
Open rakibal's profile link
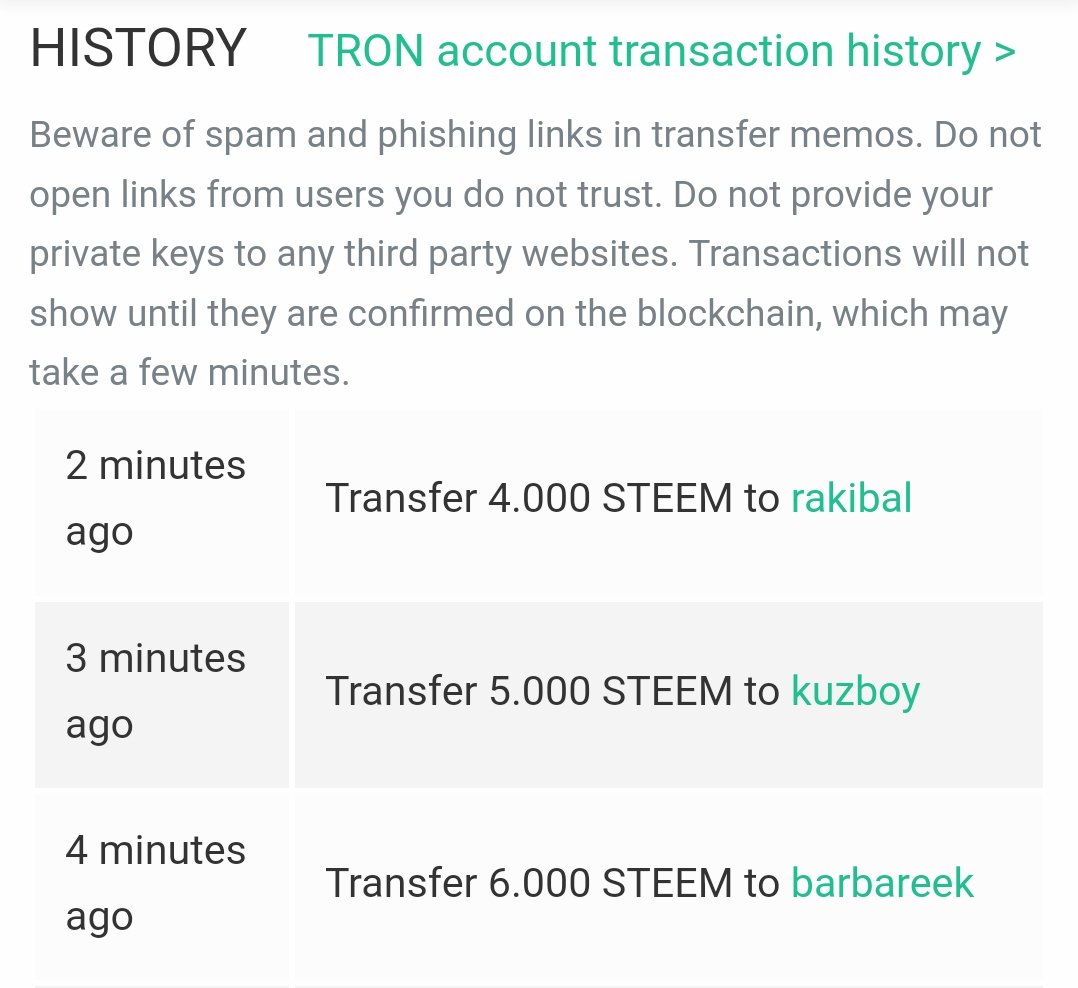coord(851,498)
